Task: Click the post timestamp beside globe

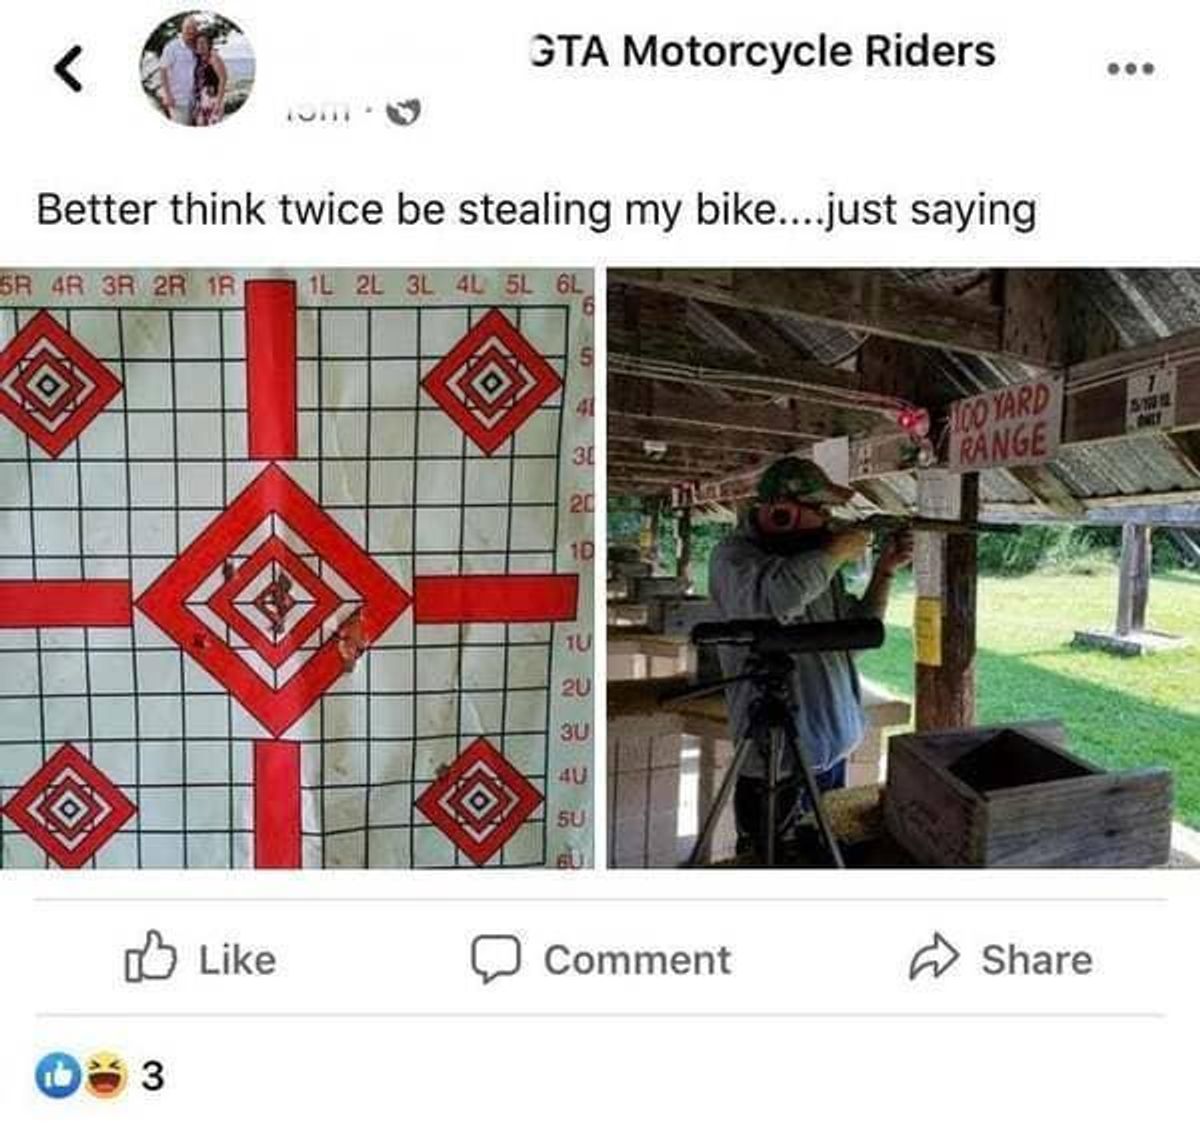Action: coord(319,112)
